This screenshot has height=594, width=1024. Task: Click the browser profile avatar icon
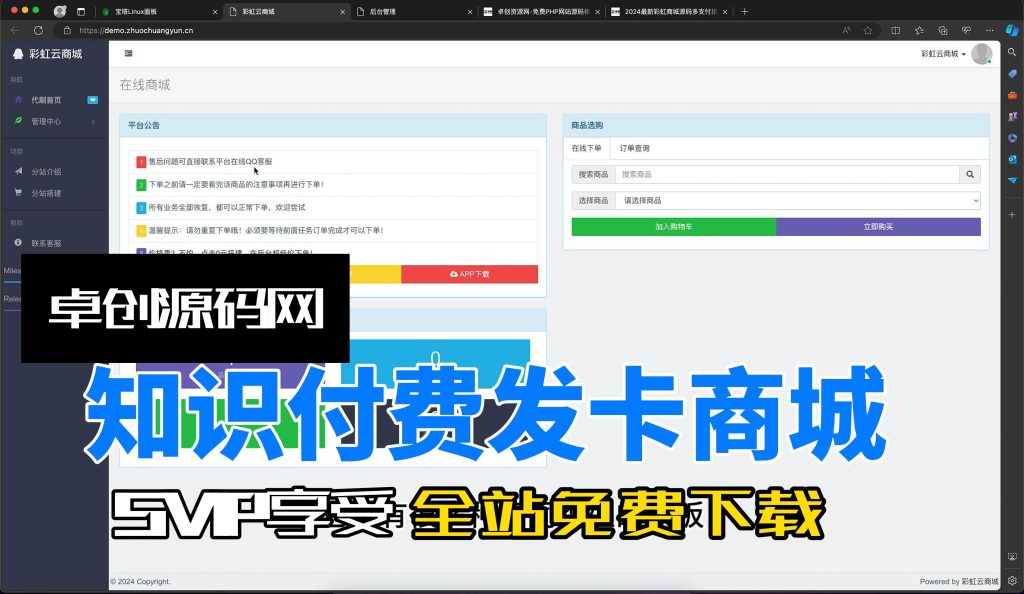pyautogui.click(x=59, y=11)
